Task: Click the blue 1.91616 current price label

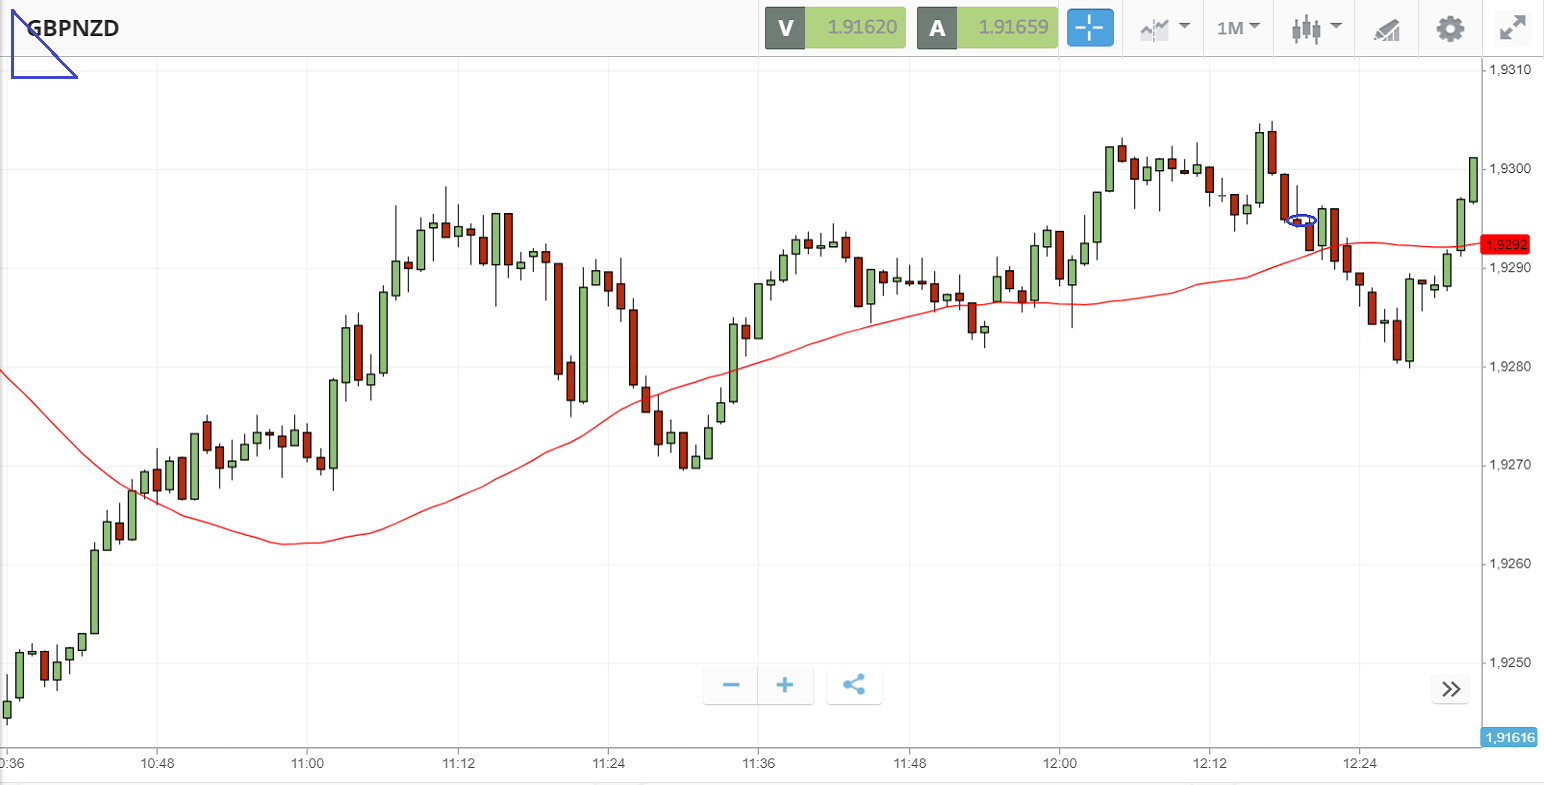Action: [1509, 738]
